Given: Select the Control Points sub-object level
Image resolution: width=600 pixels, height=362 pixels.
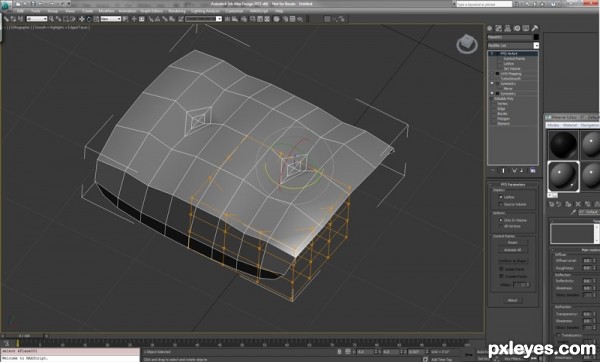Looking at the screenshot, I should (514, 59).
